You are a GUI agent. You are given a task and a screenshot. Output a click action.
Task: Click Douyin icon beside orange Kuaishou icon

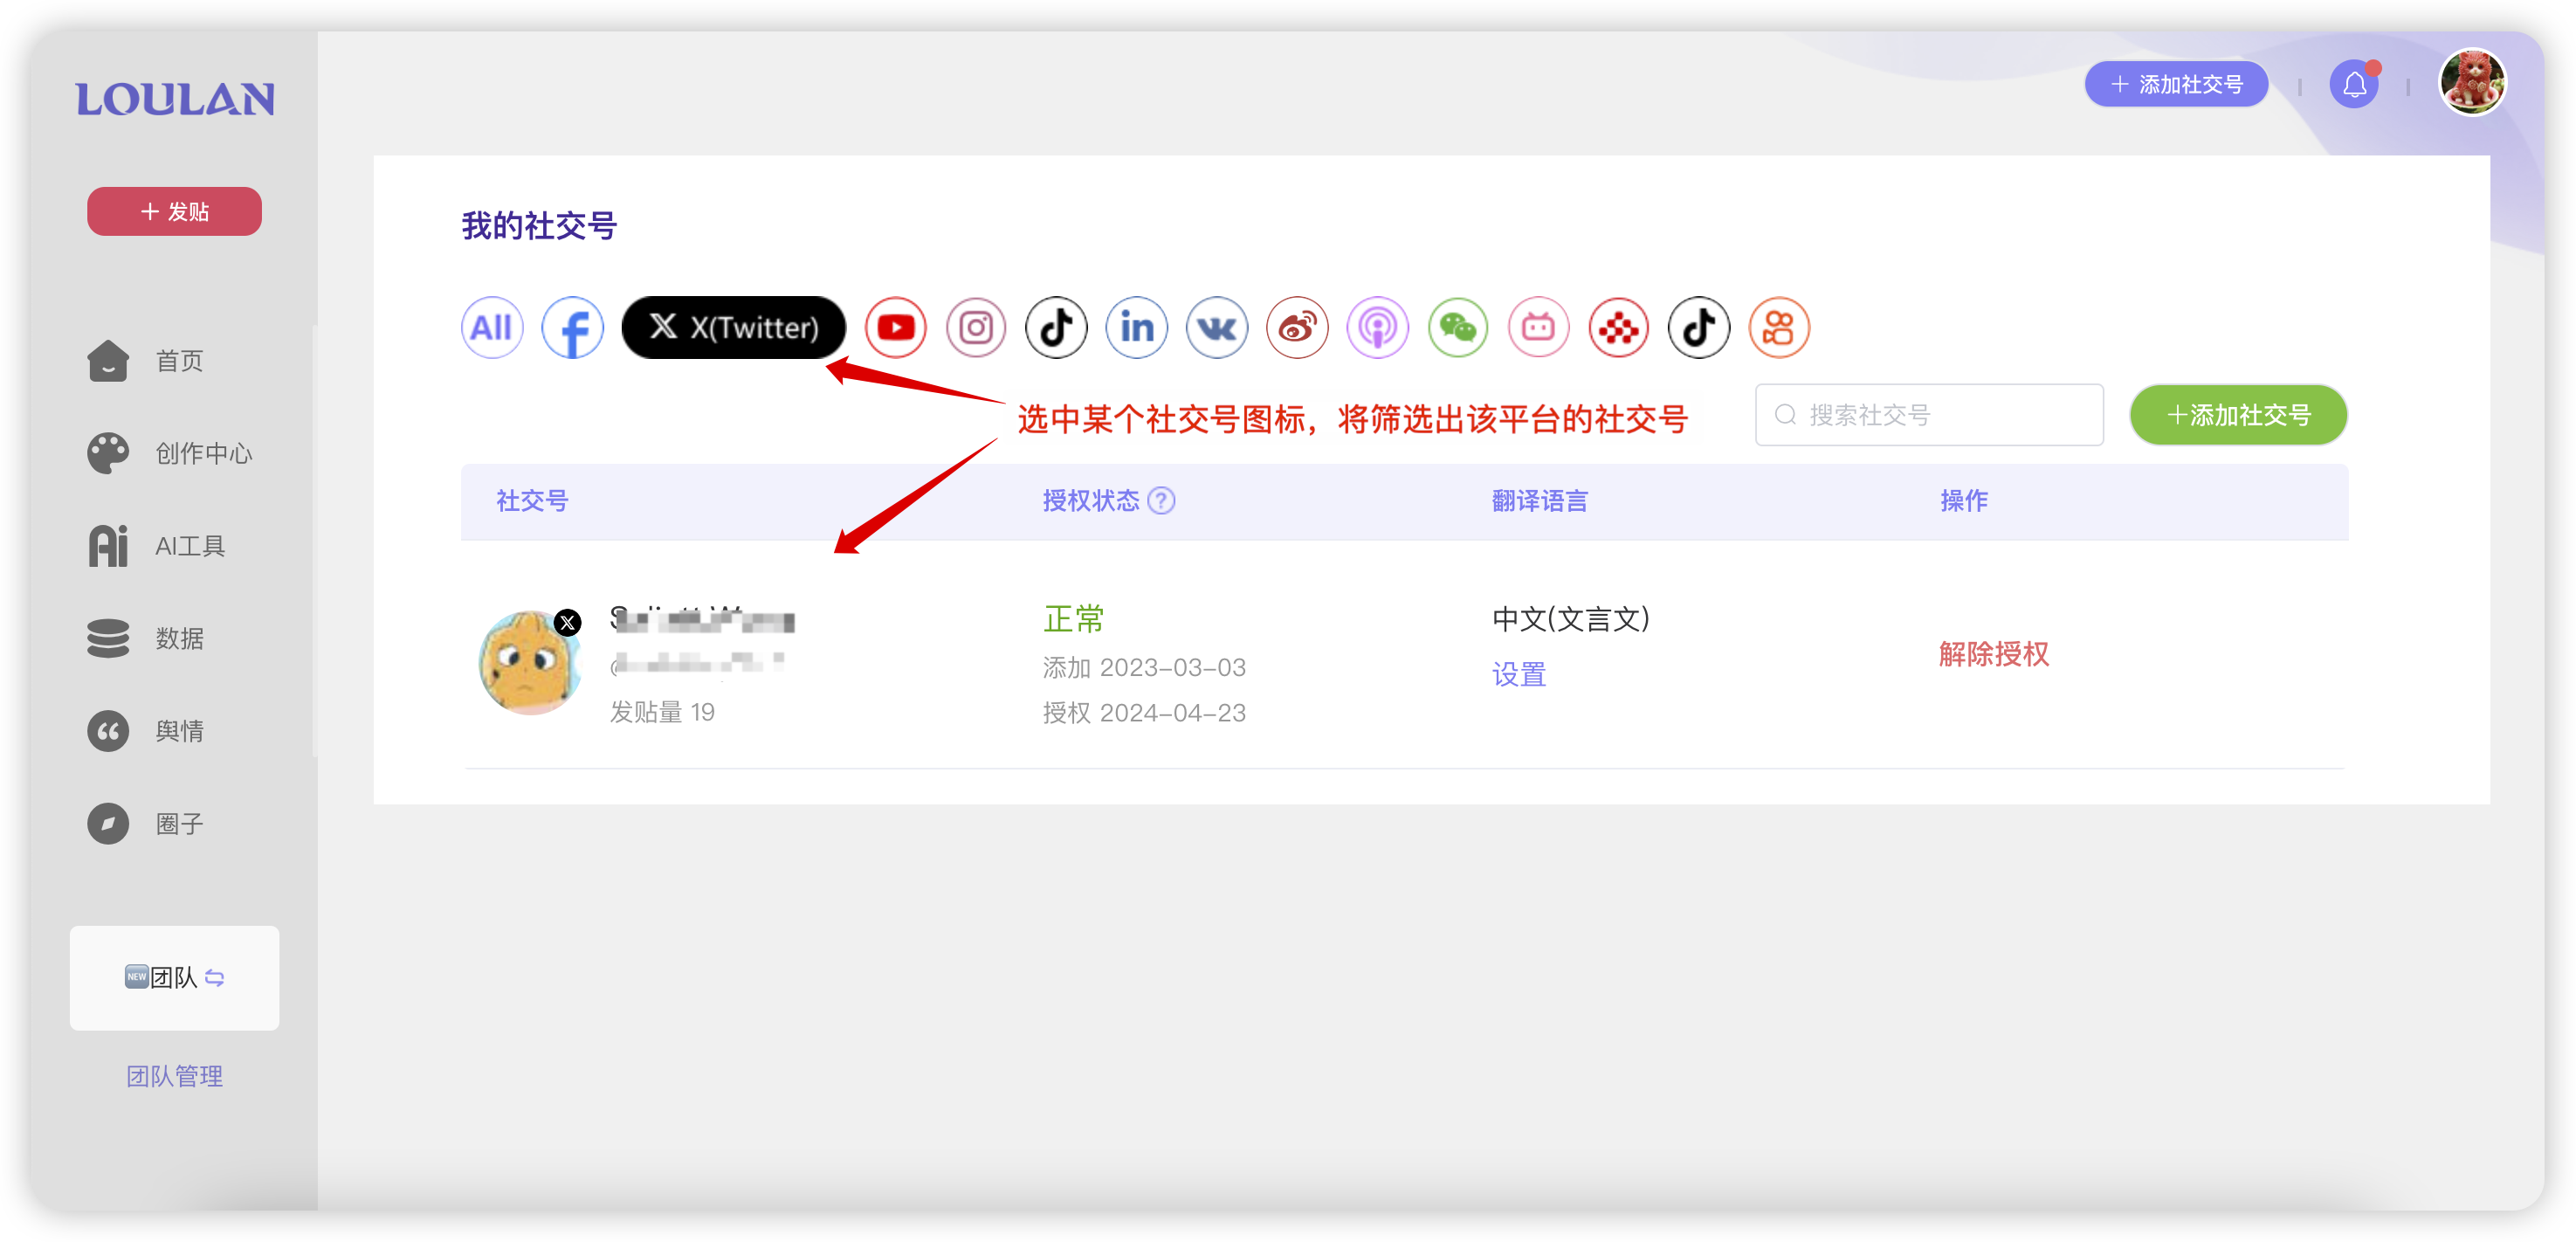(x=1699, y=327)
